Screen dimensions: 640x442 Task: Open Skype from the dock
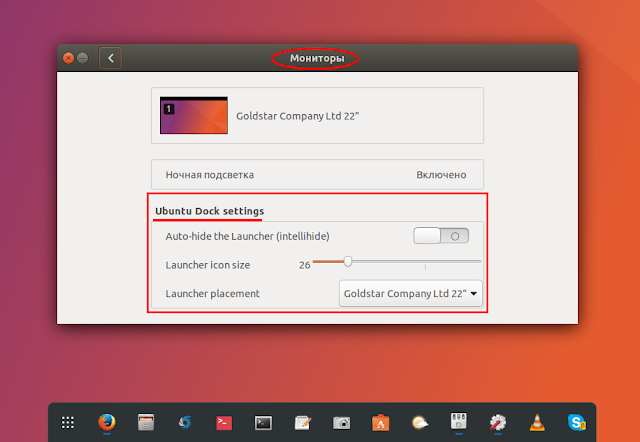[577, 422]
